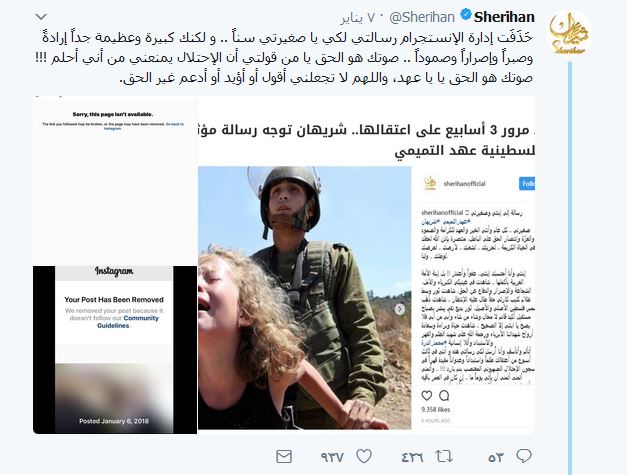Open the tweet date ٧ يناير
The width and height of the screenshot is (627, 475).
(x=359, y=18)
